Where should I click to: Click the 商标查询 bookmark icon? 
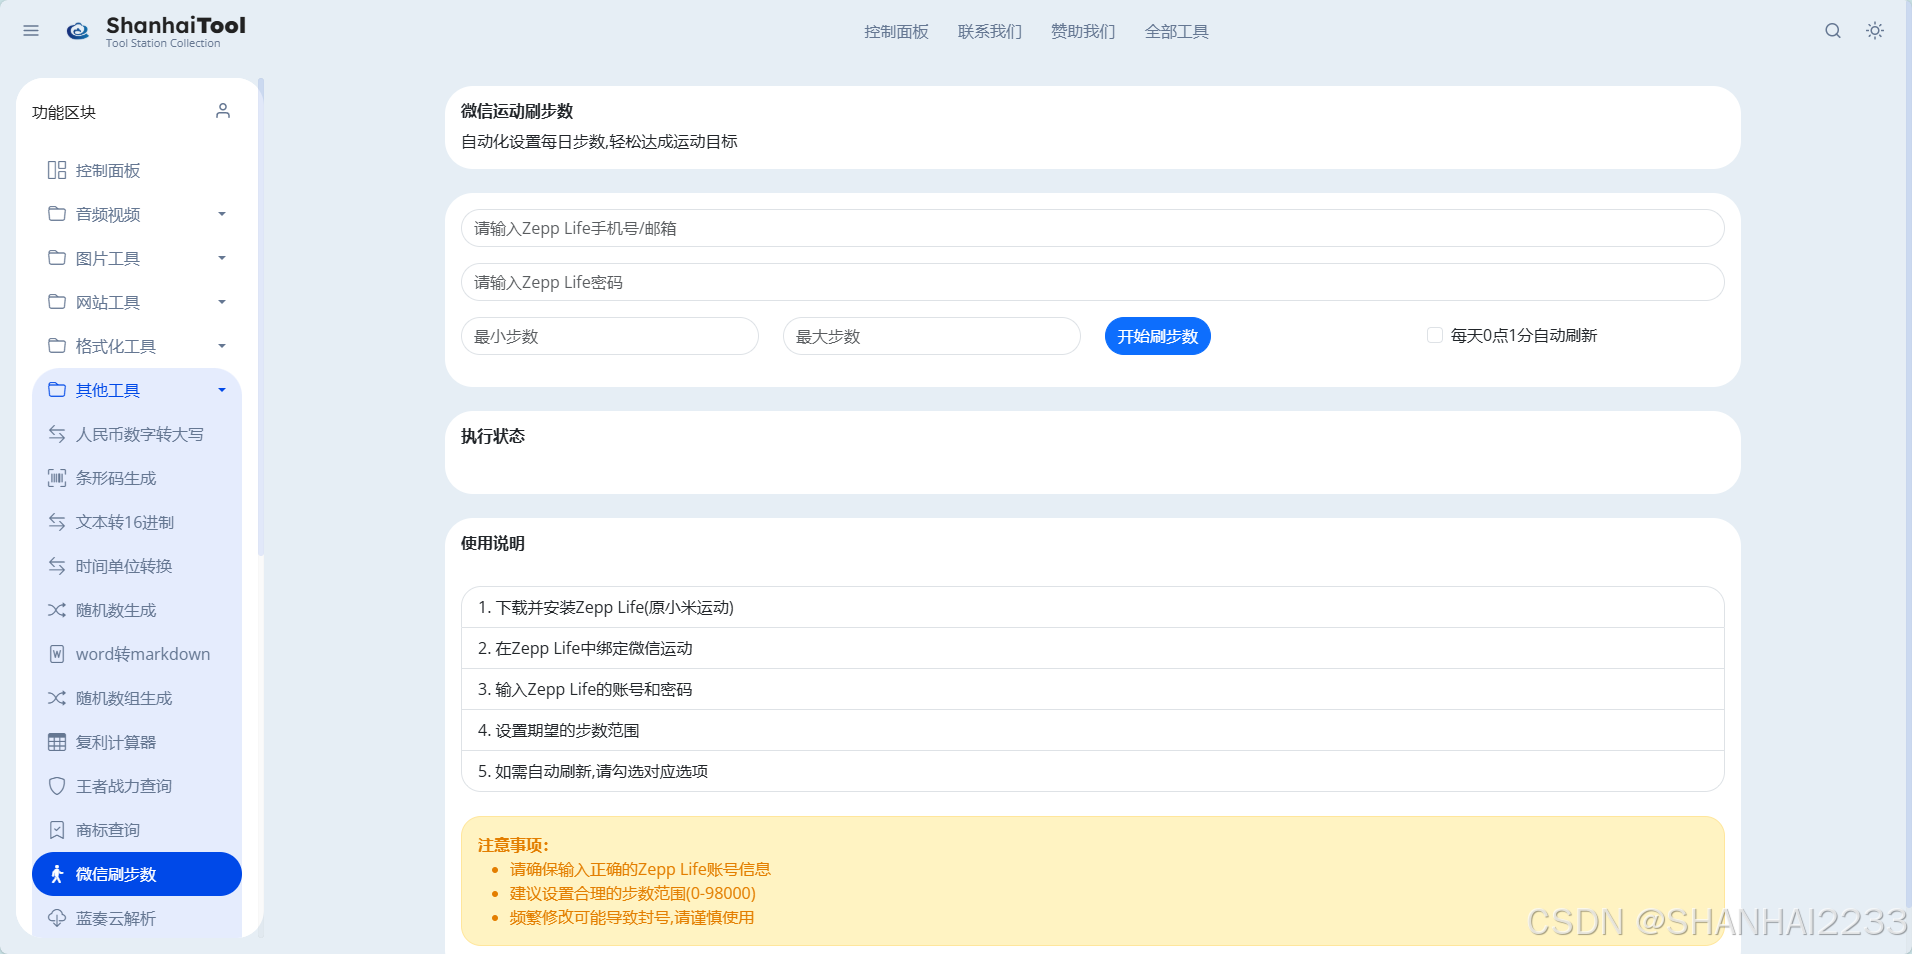(57, 830)
